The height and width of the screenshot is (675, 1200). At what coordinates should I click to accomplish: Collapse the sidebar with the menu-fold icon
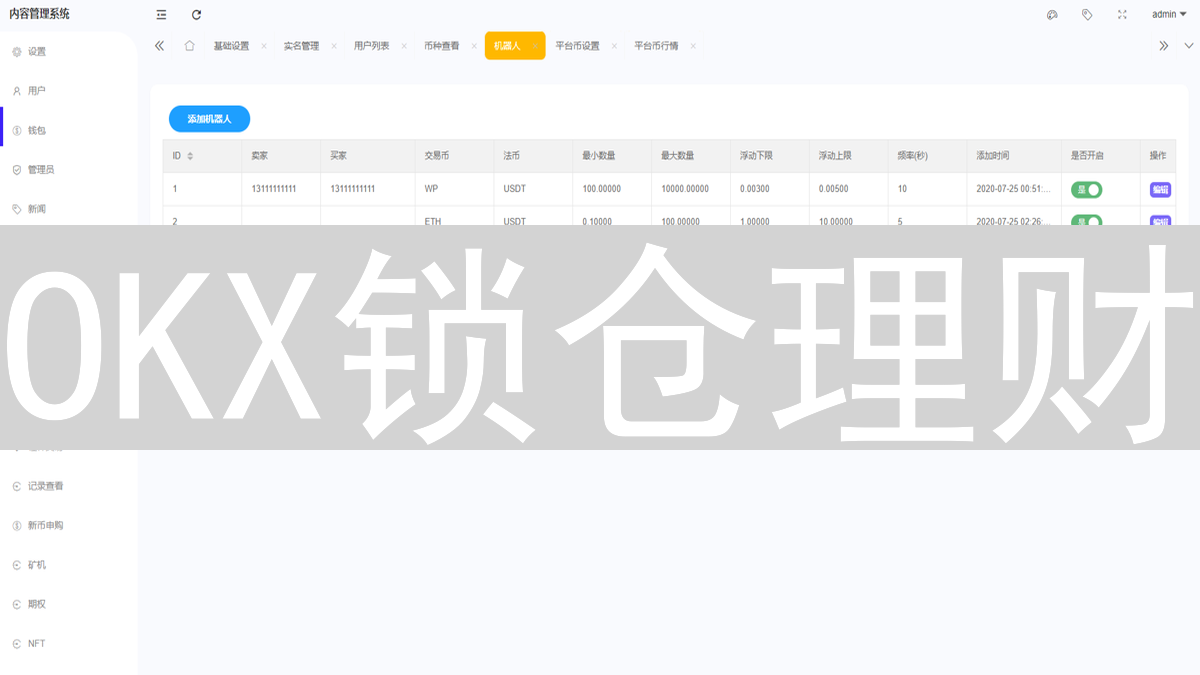coord(162,15)
